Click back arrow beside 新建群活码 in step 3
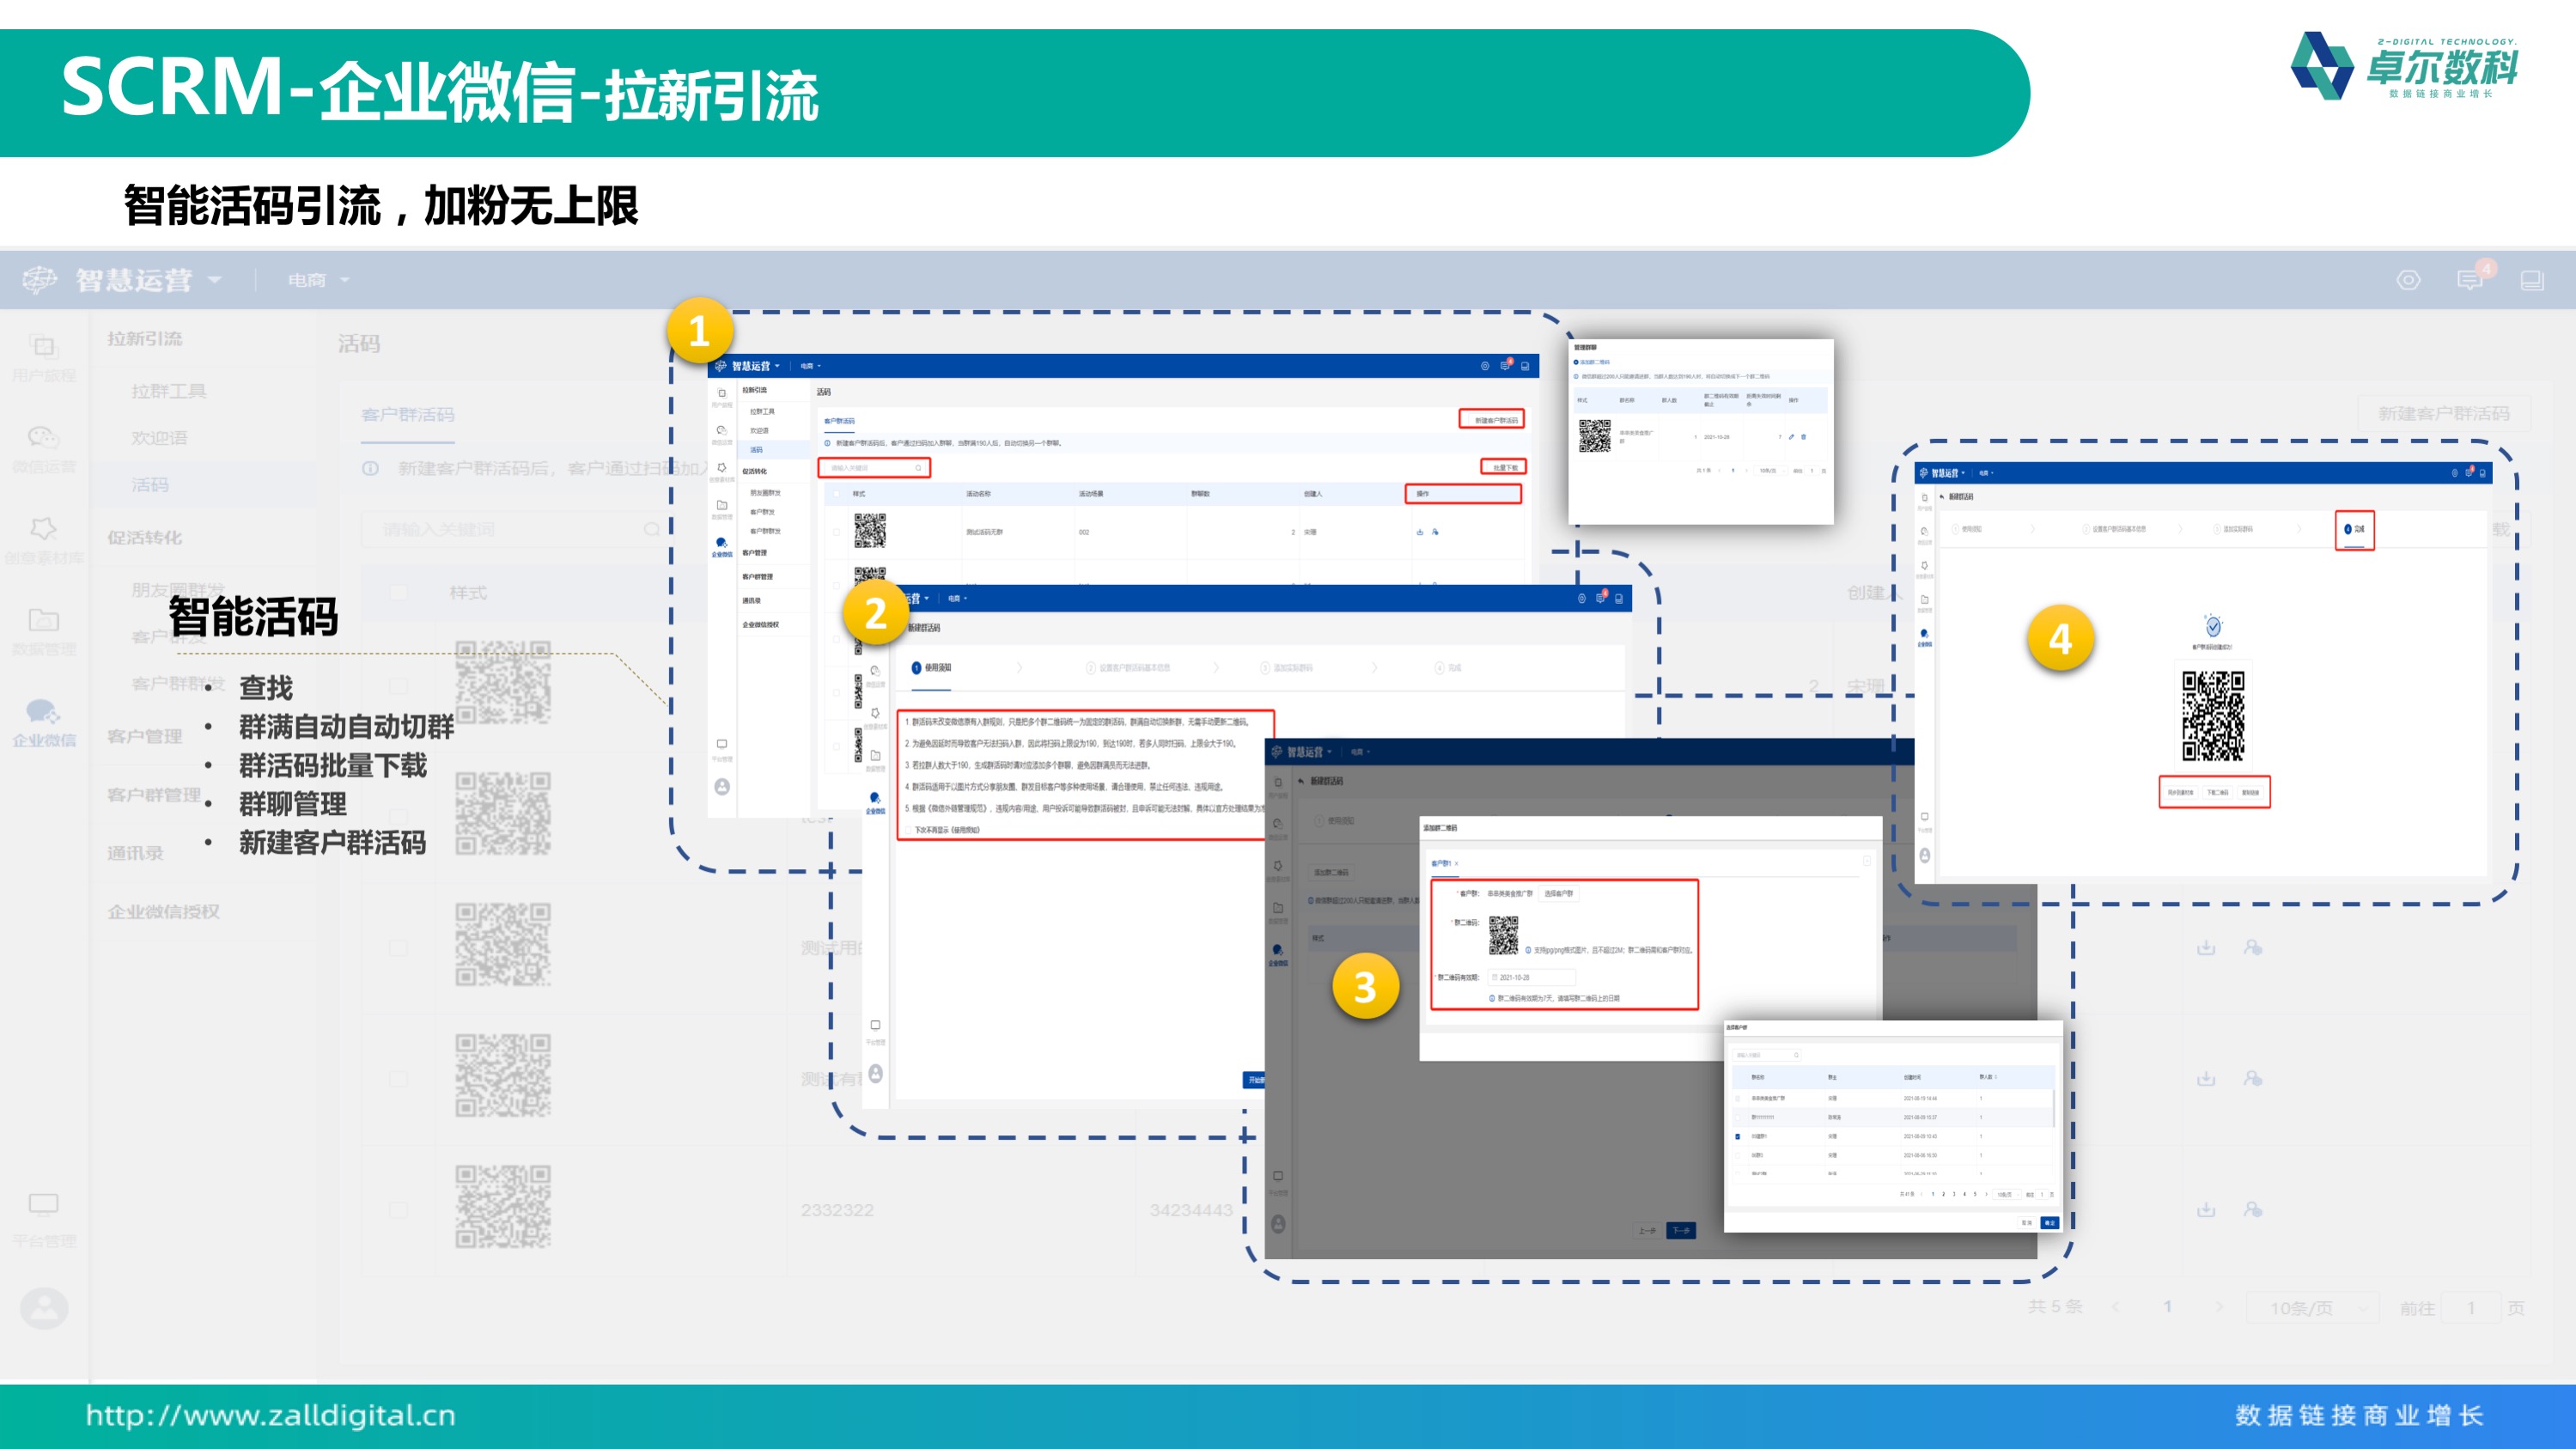Screen dimensions: 2576x1449 click(x=1301, y=781)
